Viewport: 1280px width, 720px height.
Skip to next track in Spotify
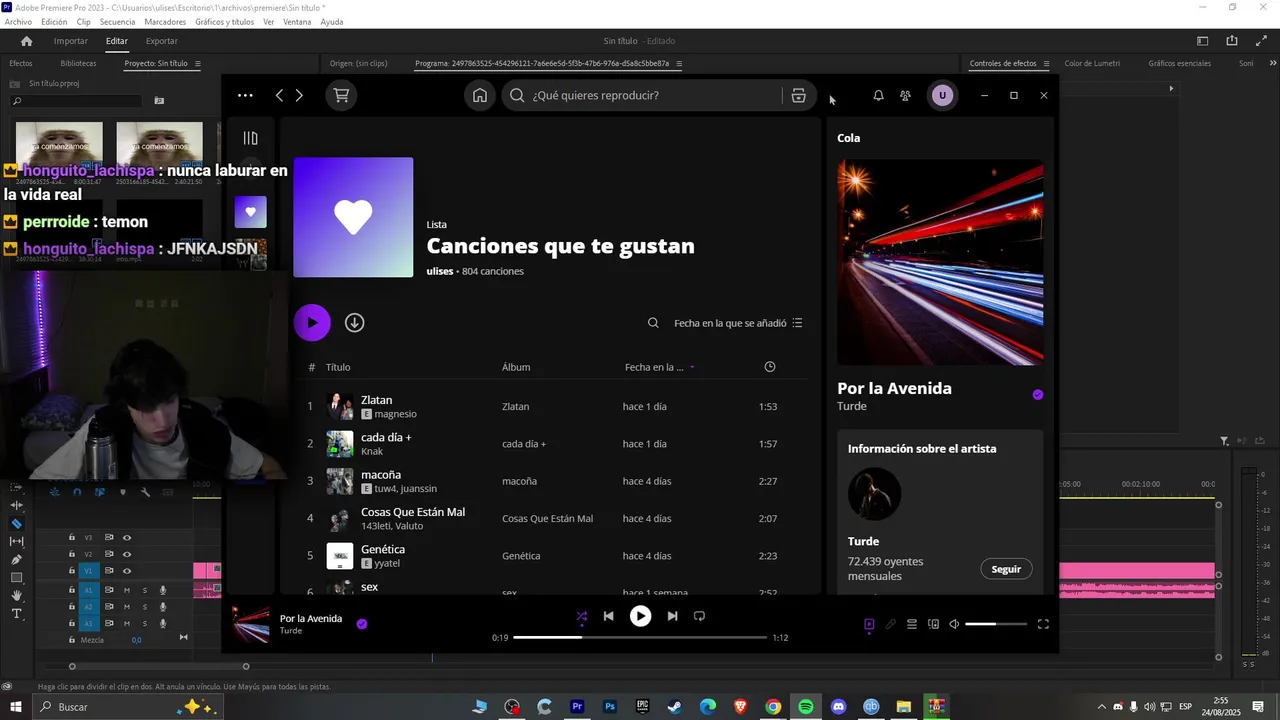coord(672,616)
